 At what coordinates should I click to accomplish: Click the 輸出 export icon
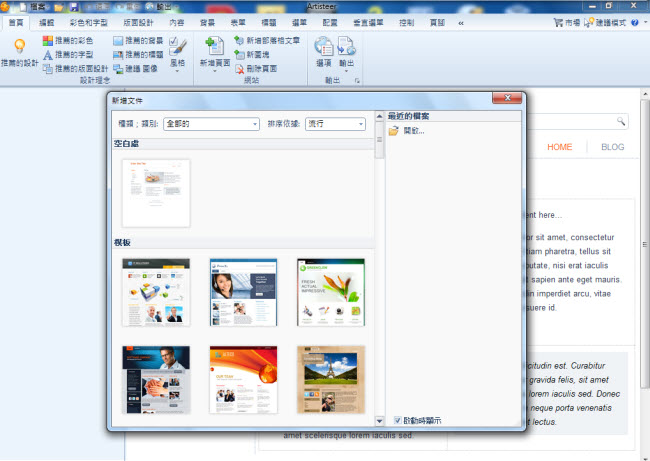tap(346, 46)
